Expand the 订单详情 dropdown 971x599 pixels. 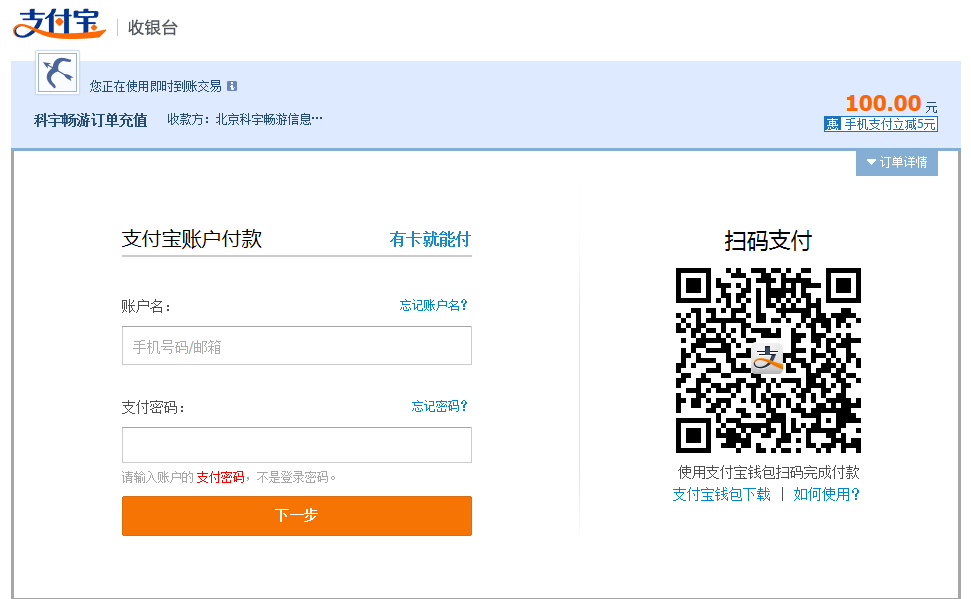click(897, 162)
